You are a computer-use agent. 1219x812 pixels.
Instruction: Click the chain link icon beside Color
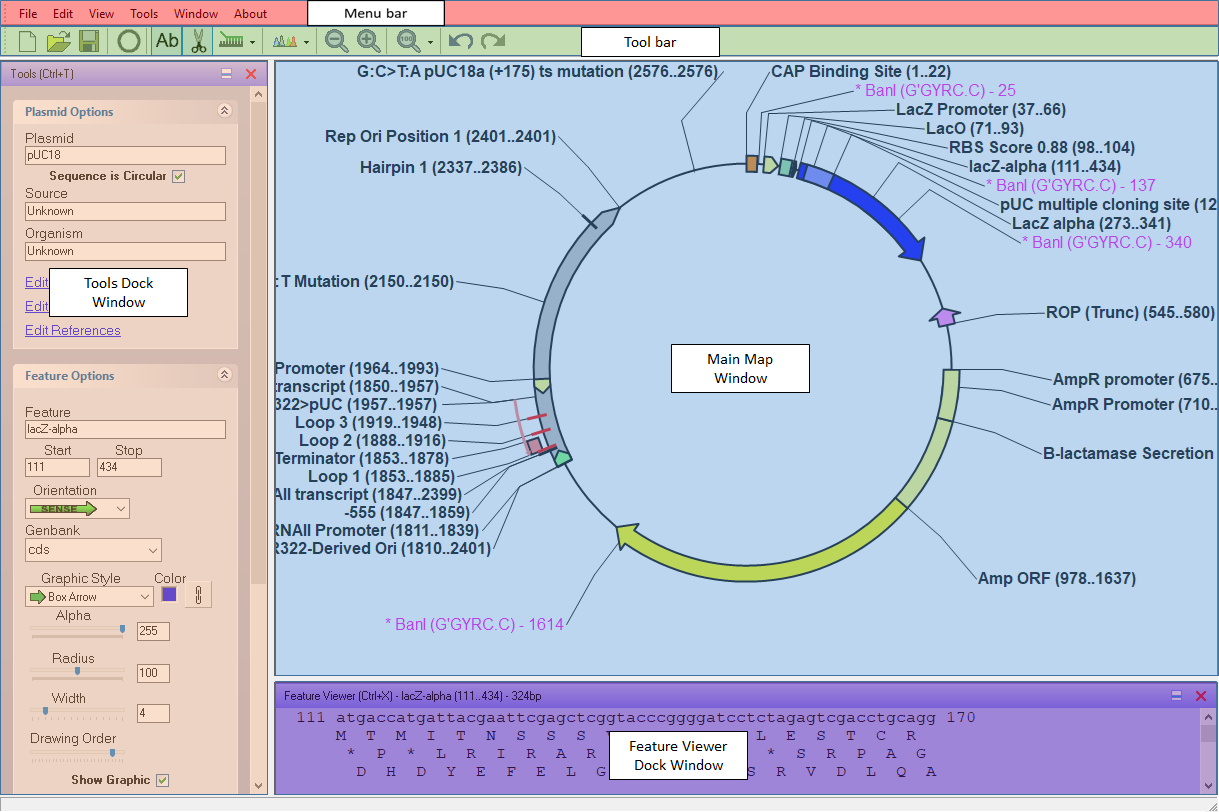pos(198,595)
